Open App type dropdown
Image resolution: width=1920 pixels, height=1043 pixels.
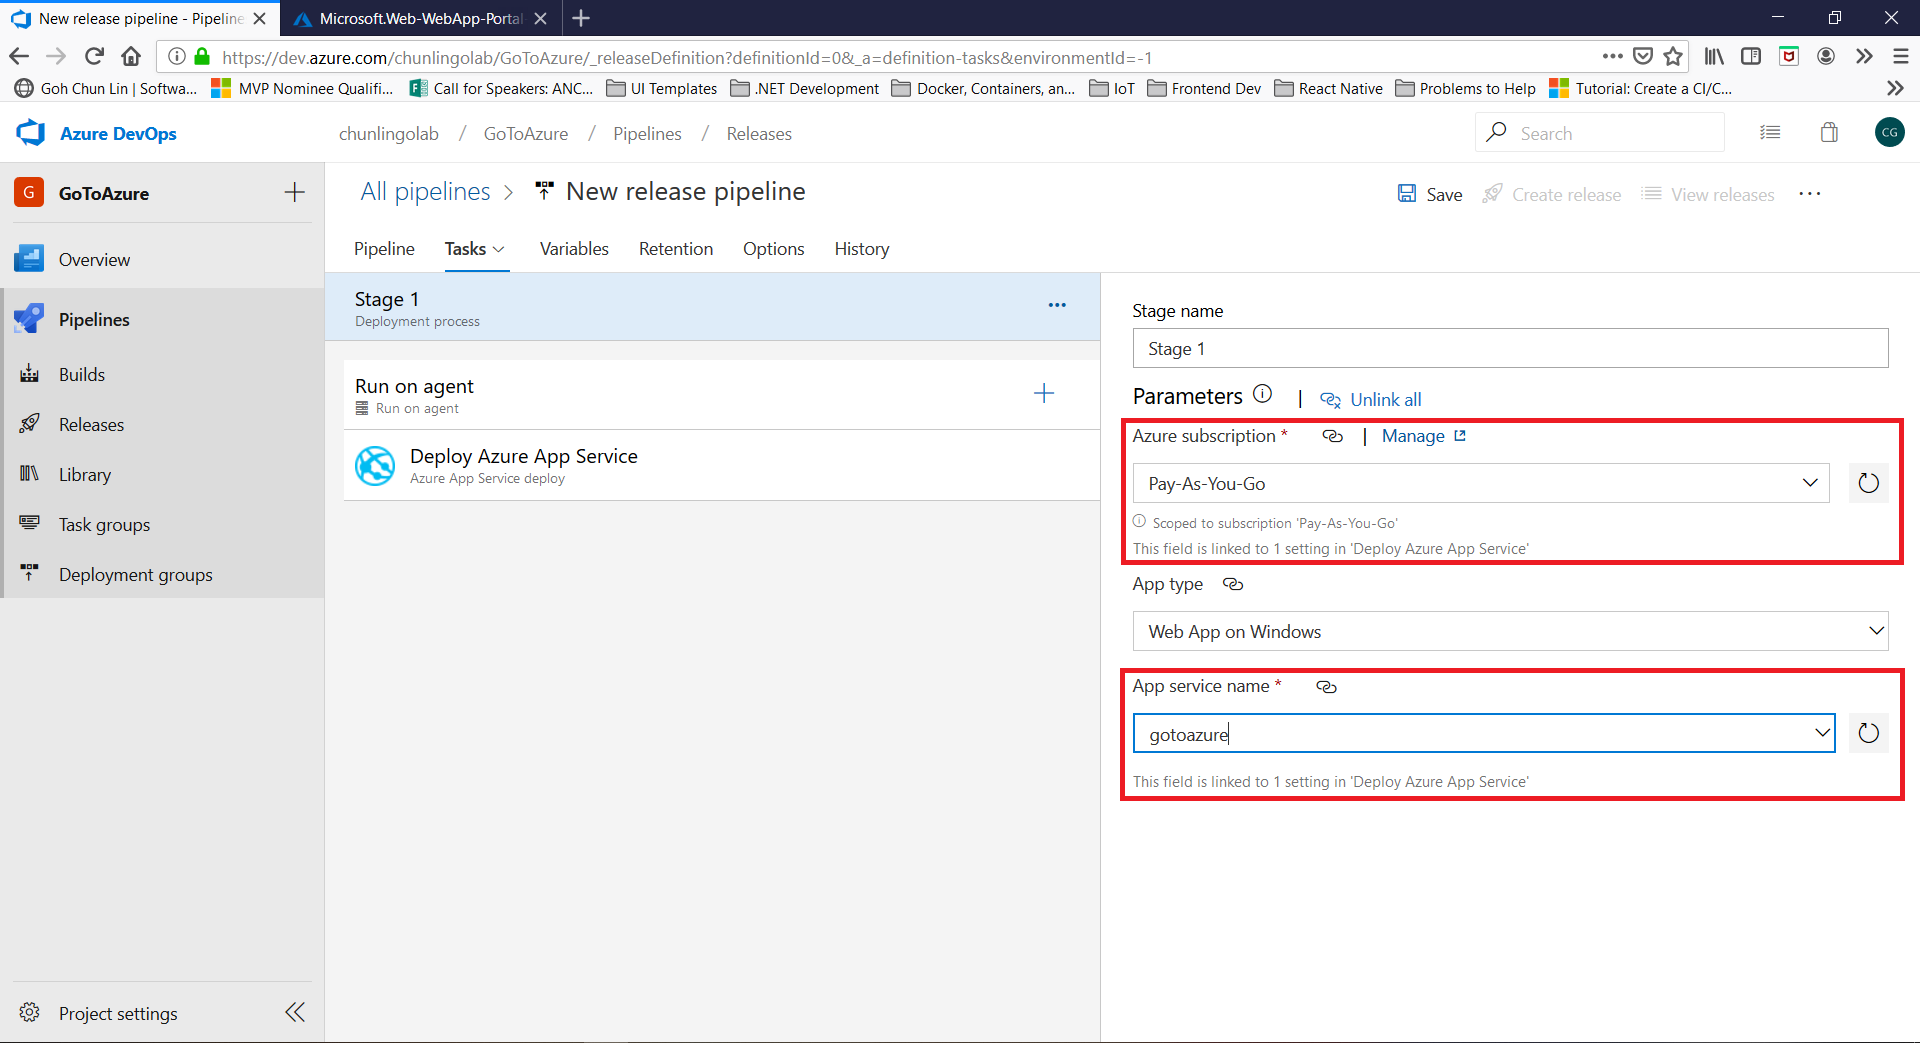pyautogui.click(x=1510, y=631)
